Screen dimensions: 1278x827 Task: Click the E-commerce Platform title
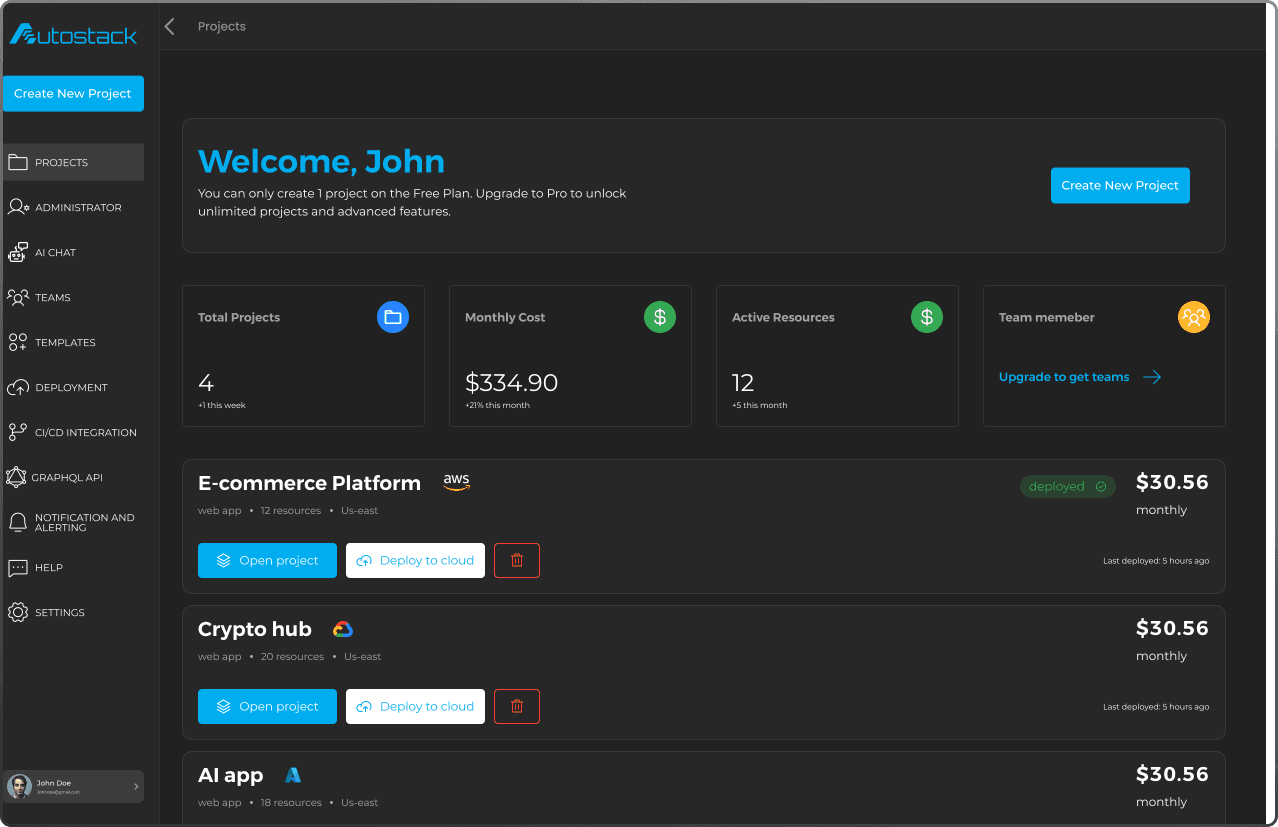pyautogui.click(x=309, y=483)
